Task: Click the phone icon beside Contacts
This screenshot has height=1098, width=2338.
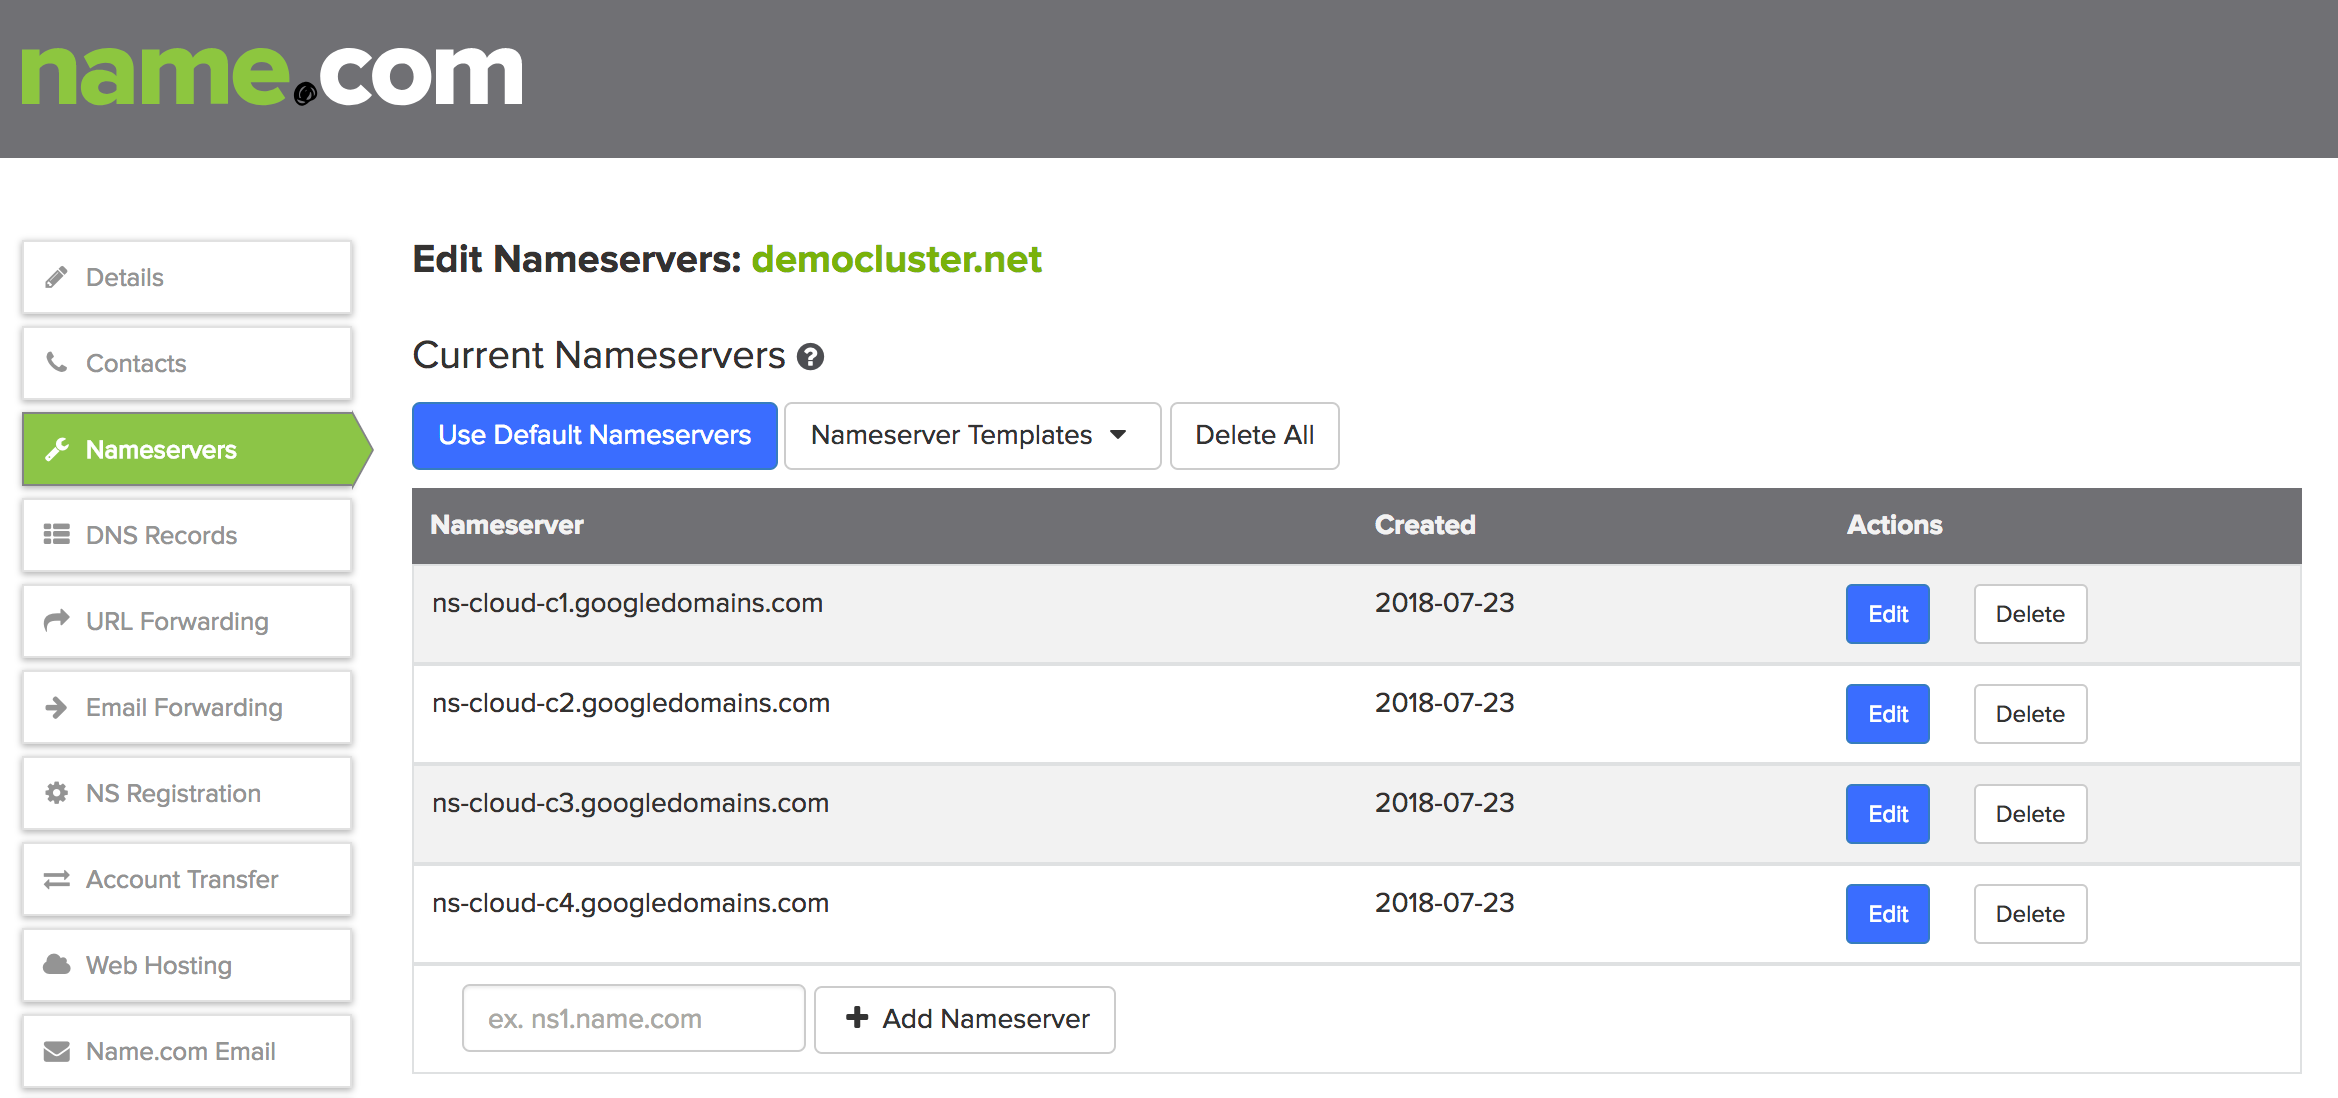Action: tap(57, 362)
